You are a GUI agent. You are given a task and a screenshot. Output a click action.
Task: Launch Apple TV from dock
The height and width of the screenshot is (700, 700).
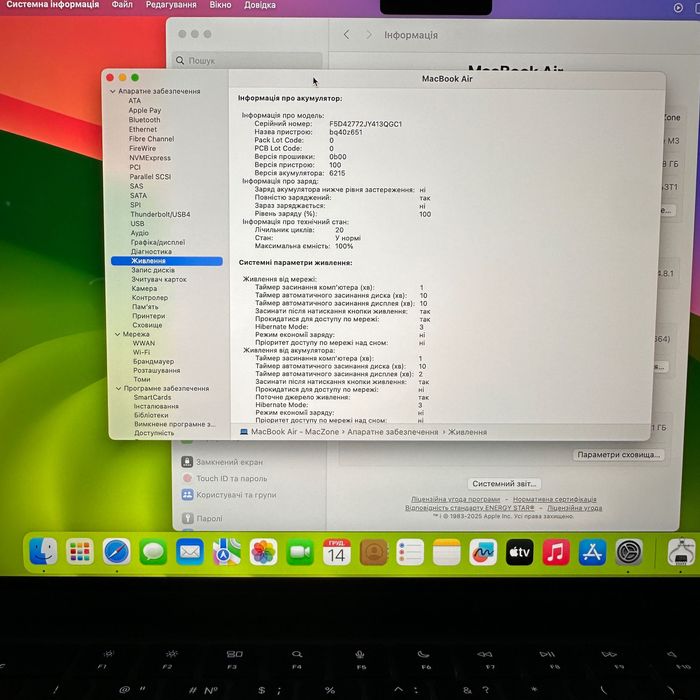pyautogui.click(x=520, y=552)
